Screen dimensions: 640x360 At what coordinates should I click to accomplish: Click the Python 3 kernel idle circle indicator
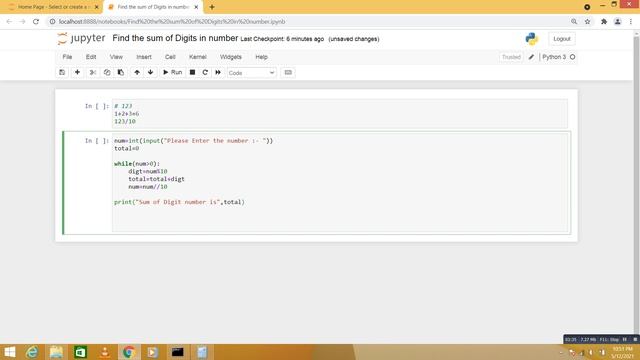click(573, 57)
